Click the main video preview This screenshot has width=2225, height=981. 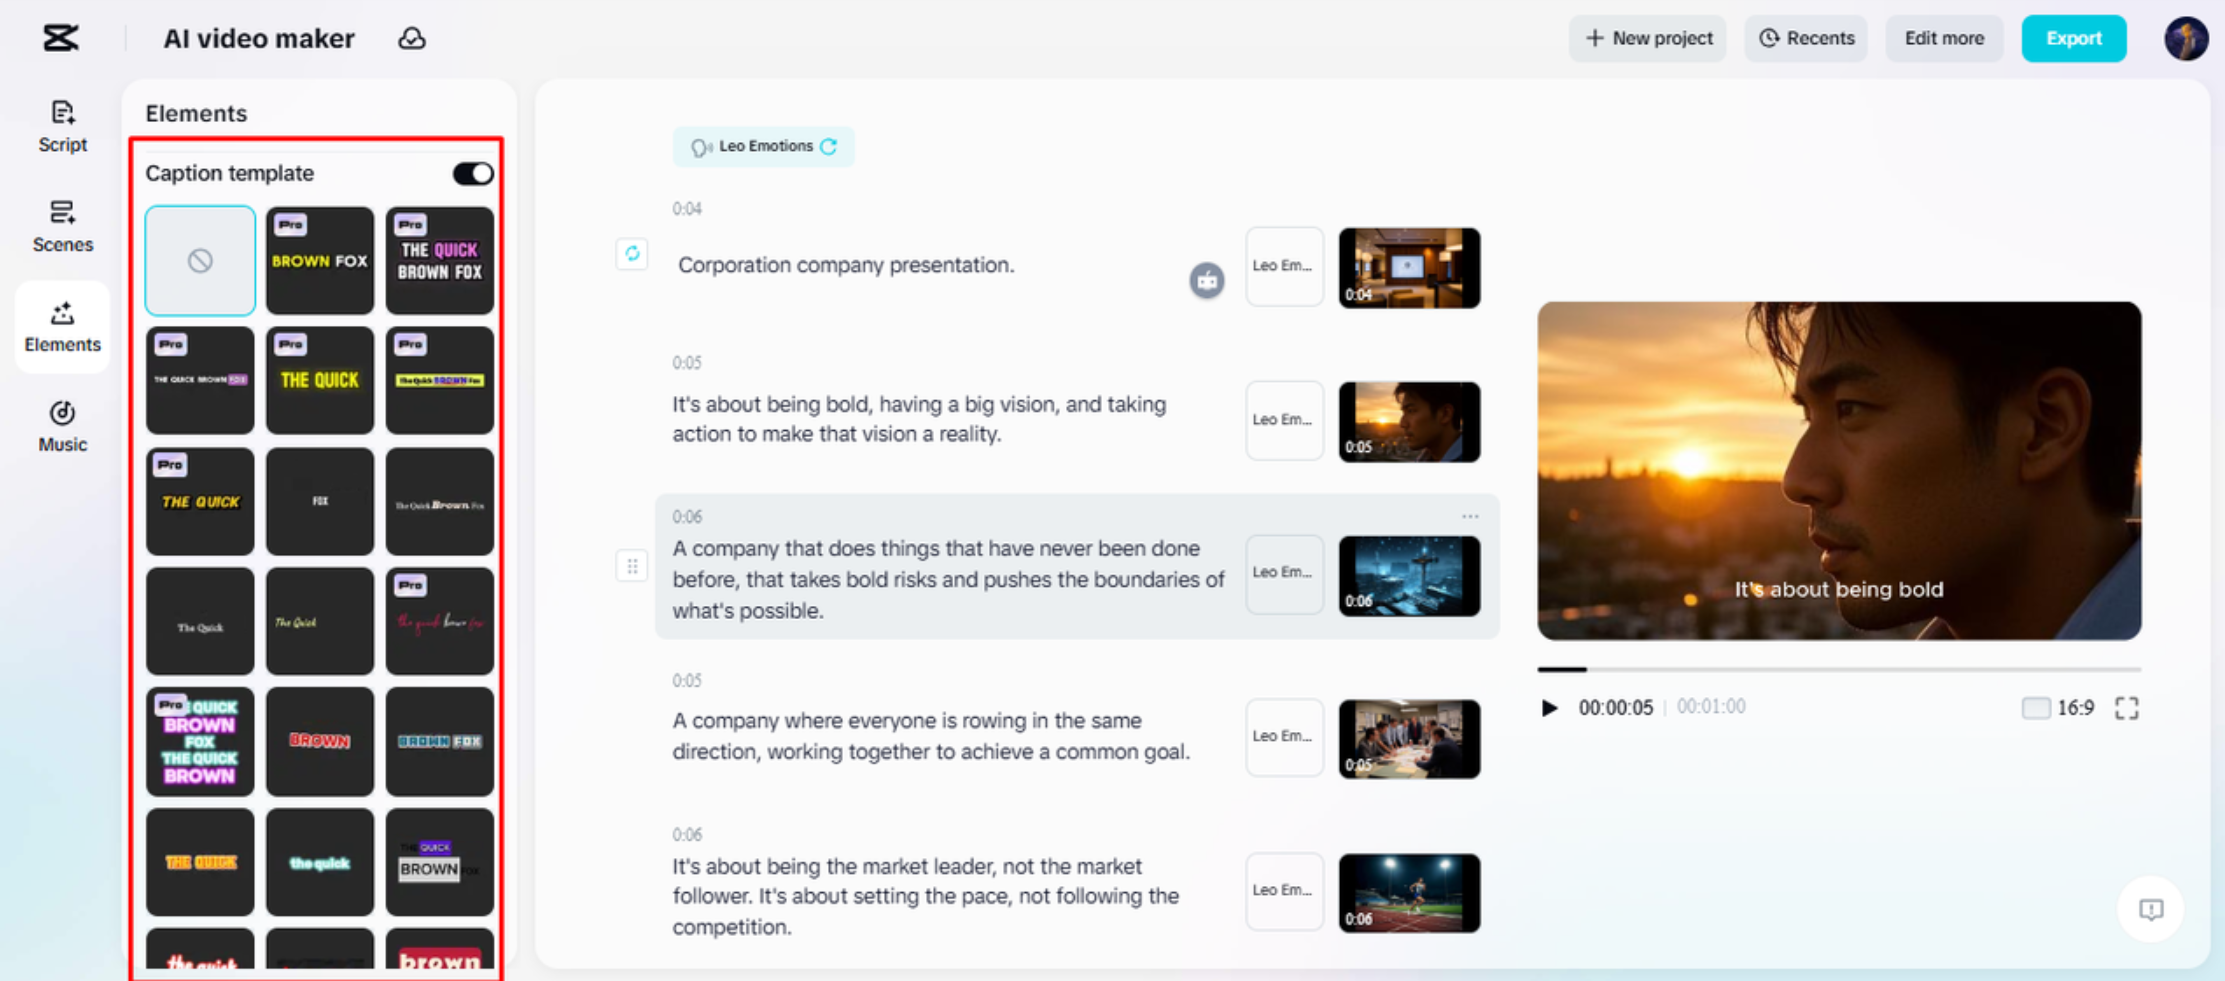pyautogui.click(x=1839, y=470)
